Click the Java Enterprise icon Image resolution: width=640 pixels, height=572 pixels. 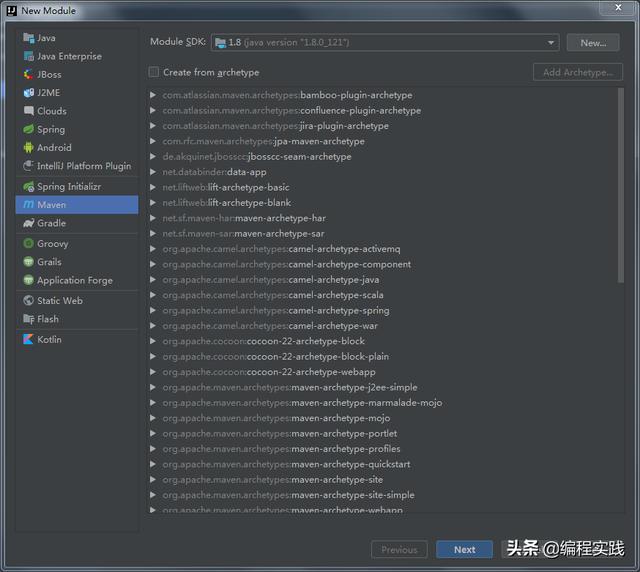click(29, 56)
